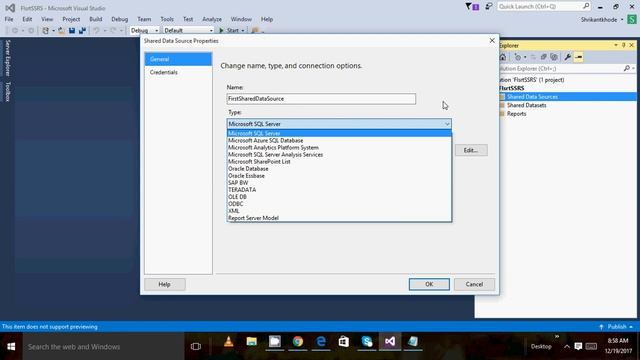Open the Default platform dropdown
Screen dimensions: 640x360
189,31
